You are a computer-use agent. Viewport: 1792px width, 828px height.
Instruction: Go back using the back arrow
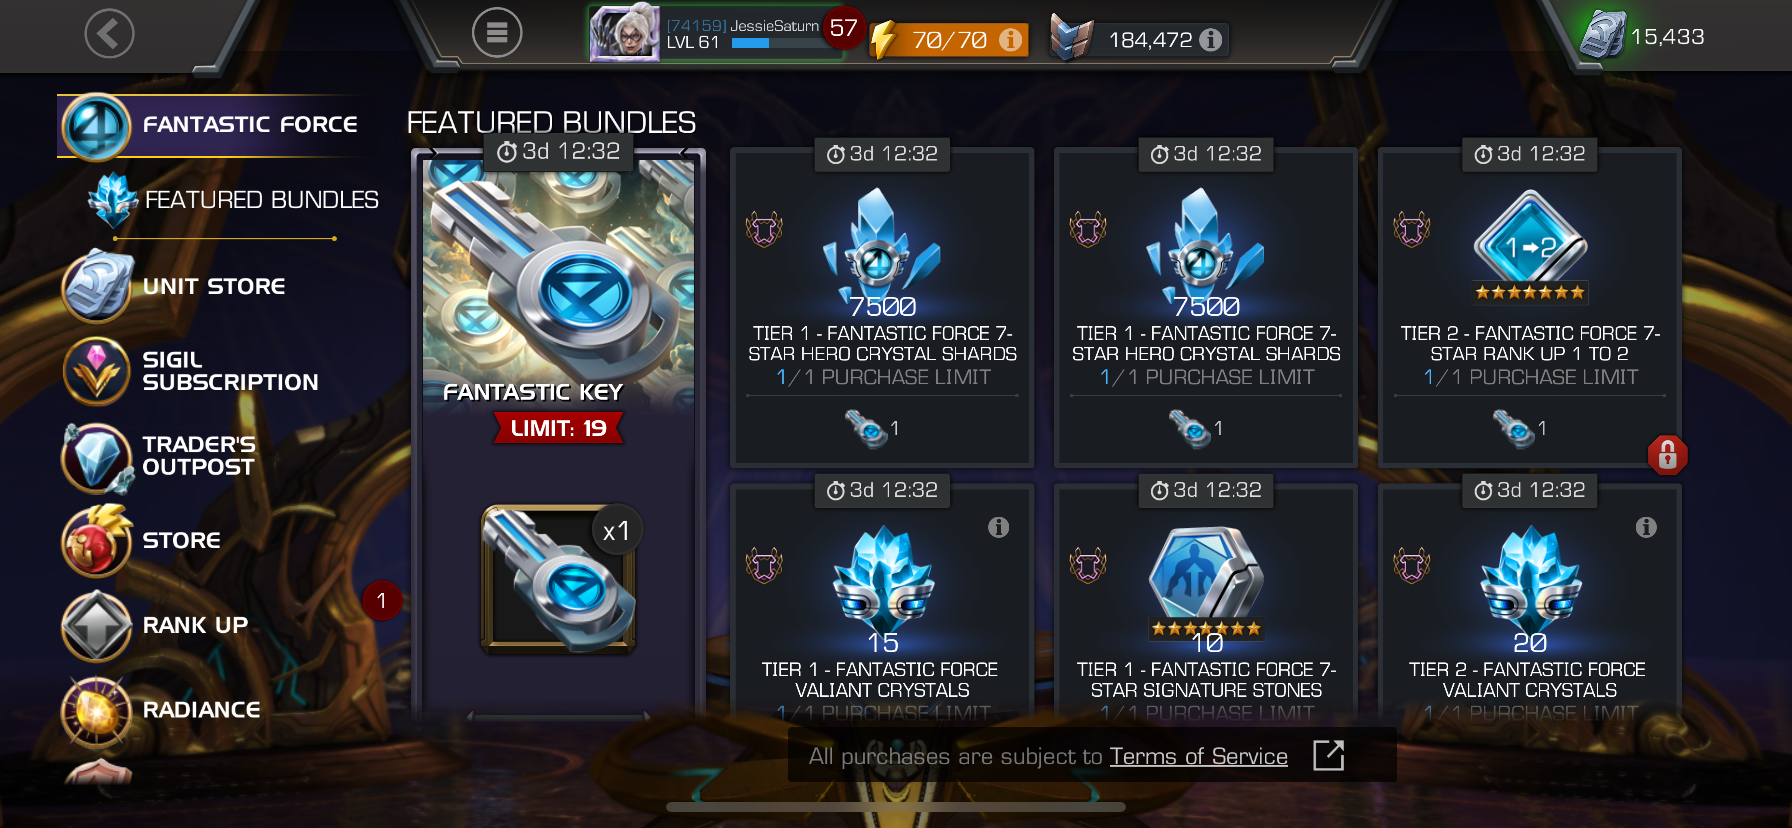coord(109,34)
